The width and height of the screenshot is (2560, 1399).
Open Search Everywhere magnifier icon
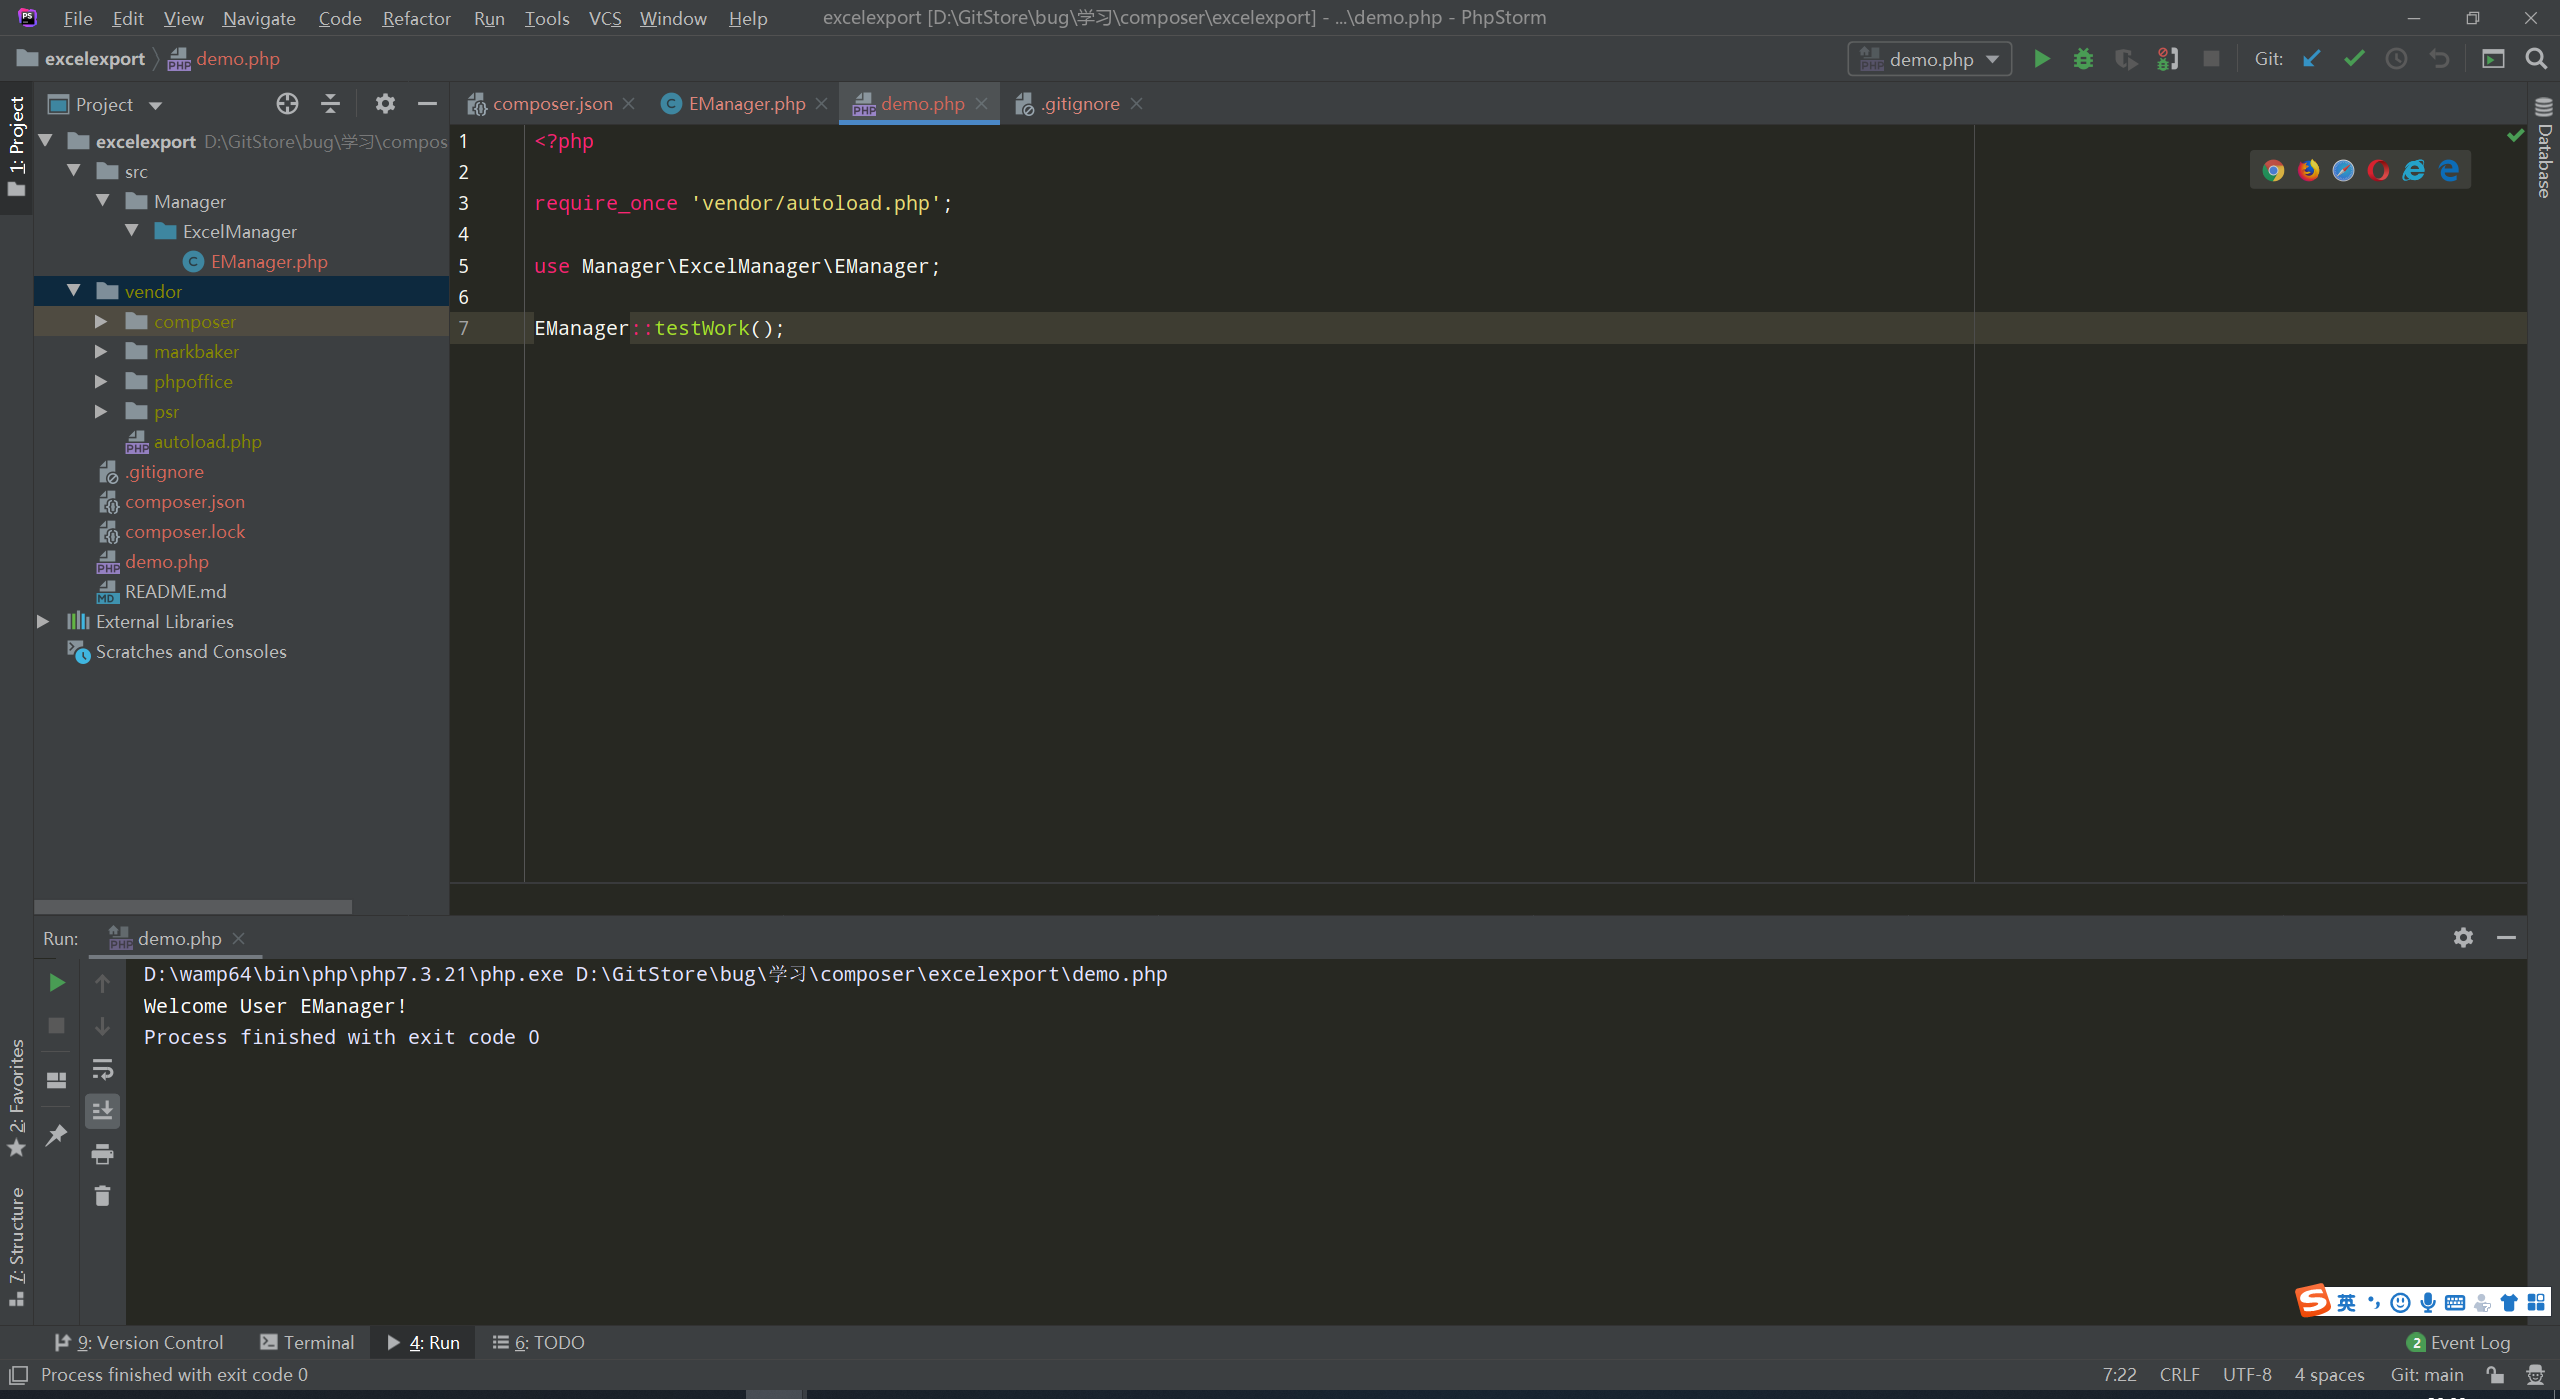point(2536,59)
